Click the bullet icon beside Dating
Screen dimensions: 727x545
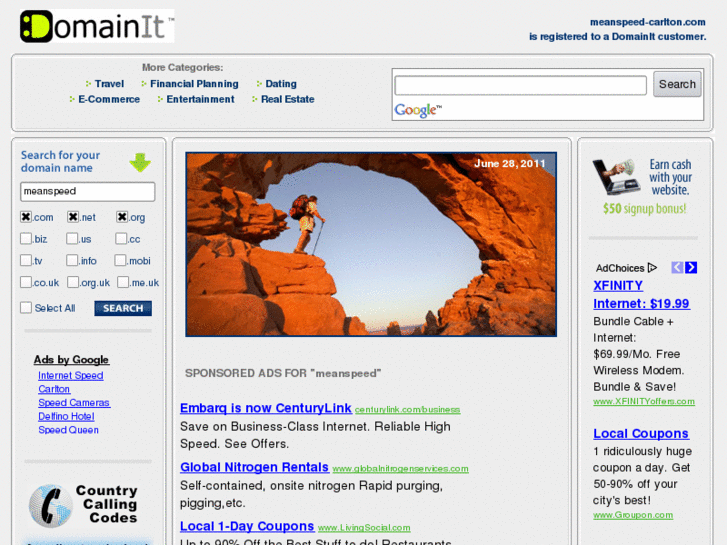tap(259, 84)
